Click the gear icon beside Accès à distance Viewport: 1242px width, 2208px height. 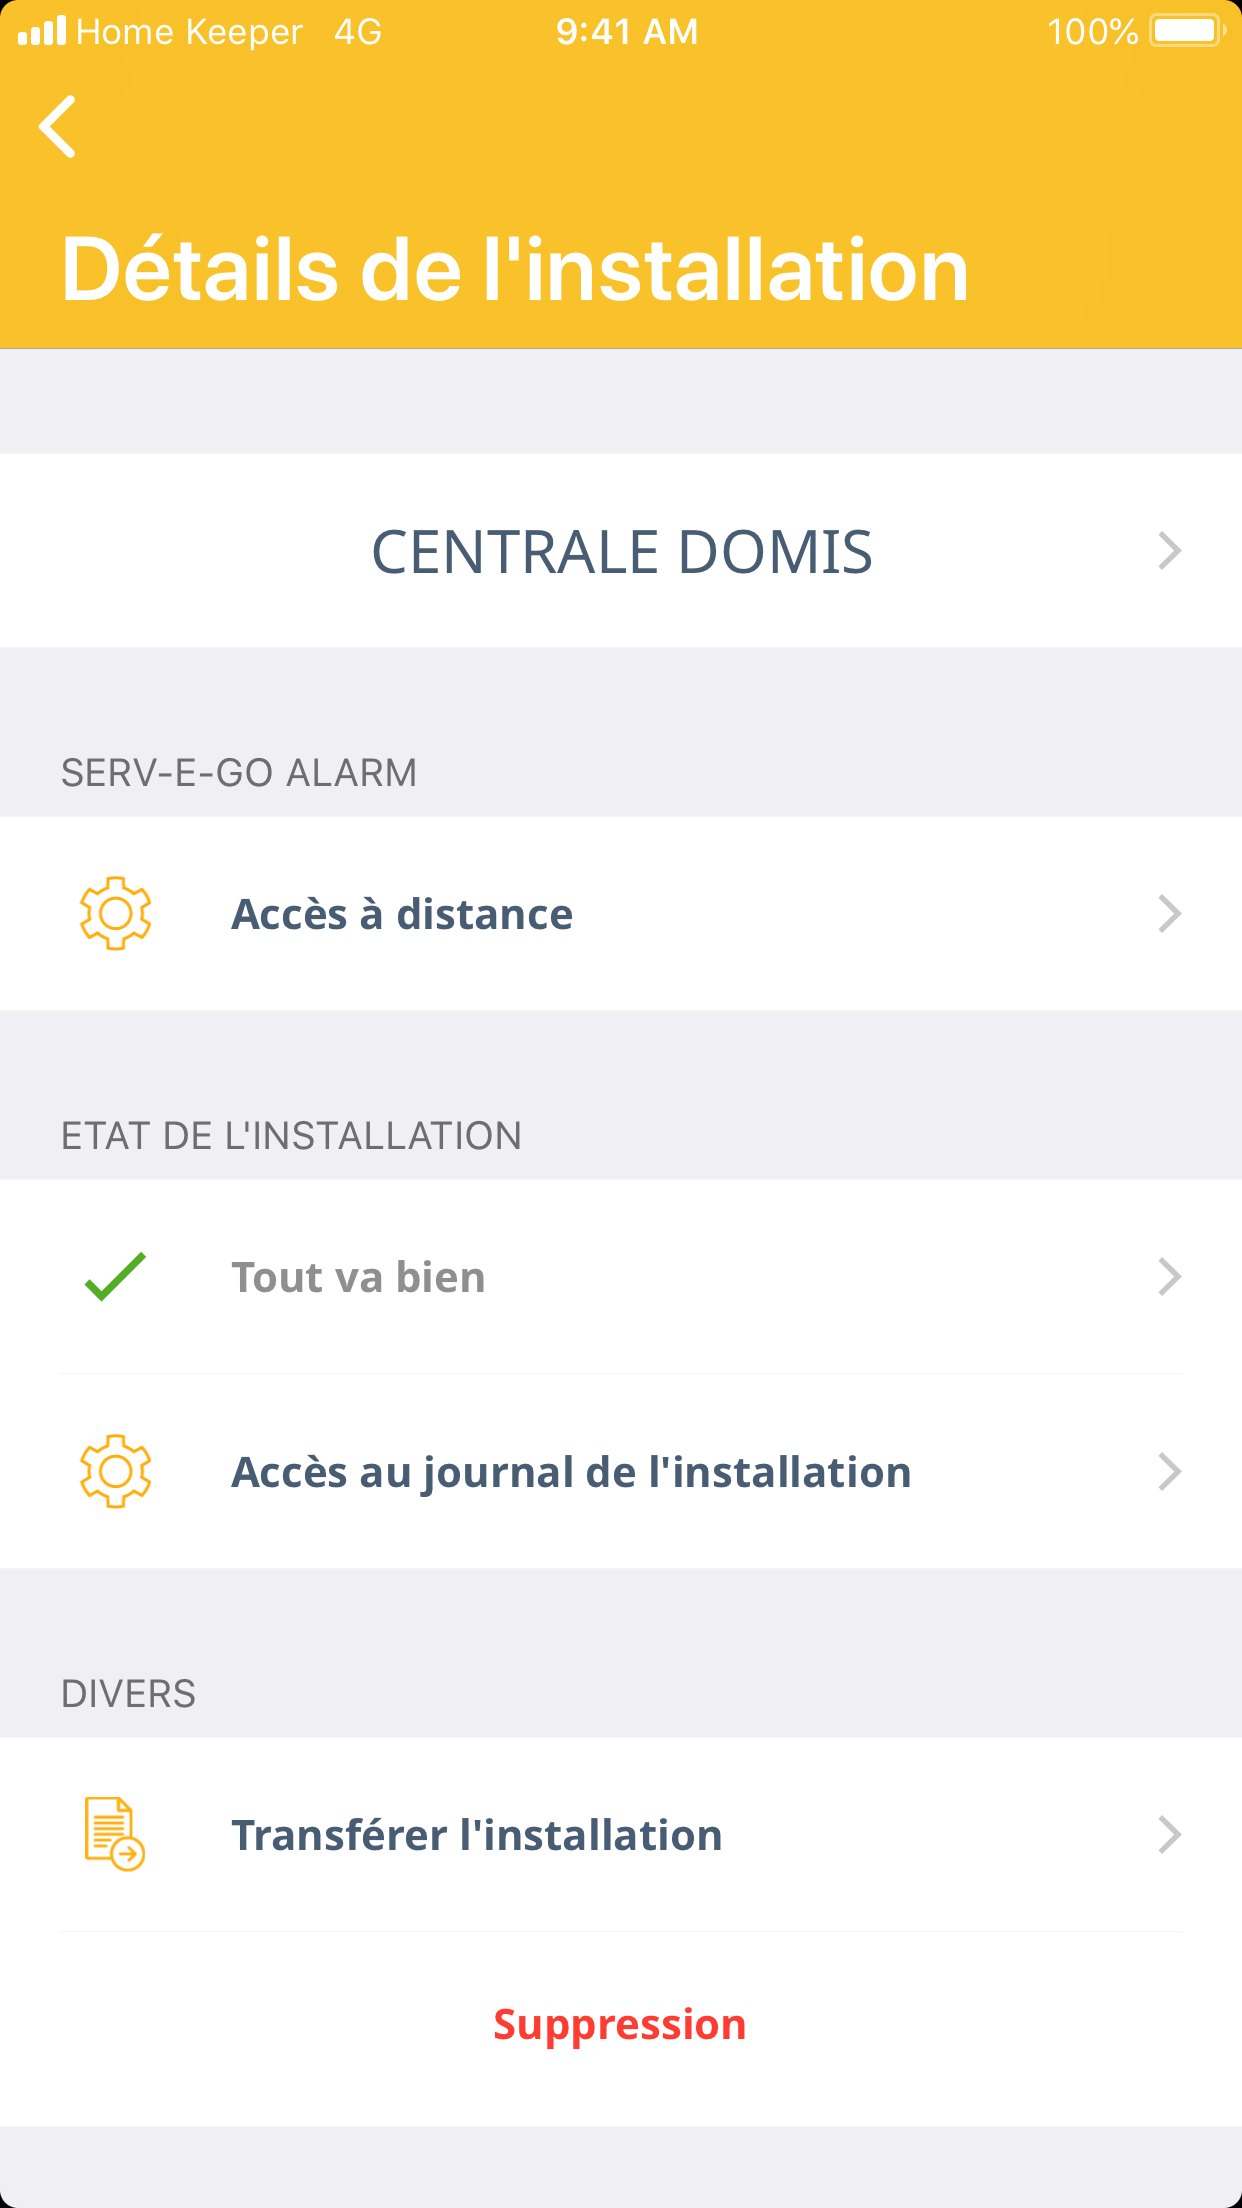tap(115, 913)
